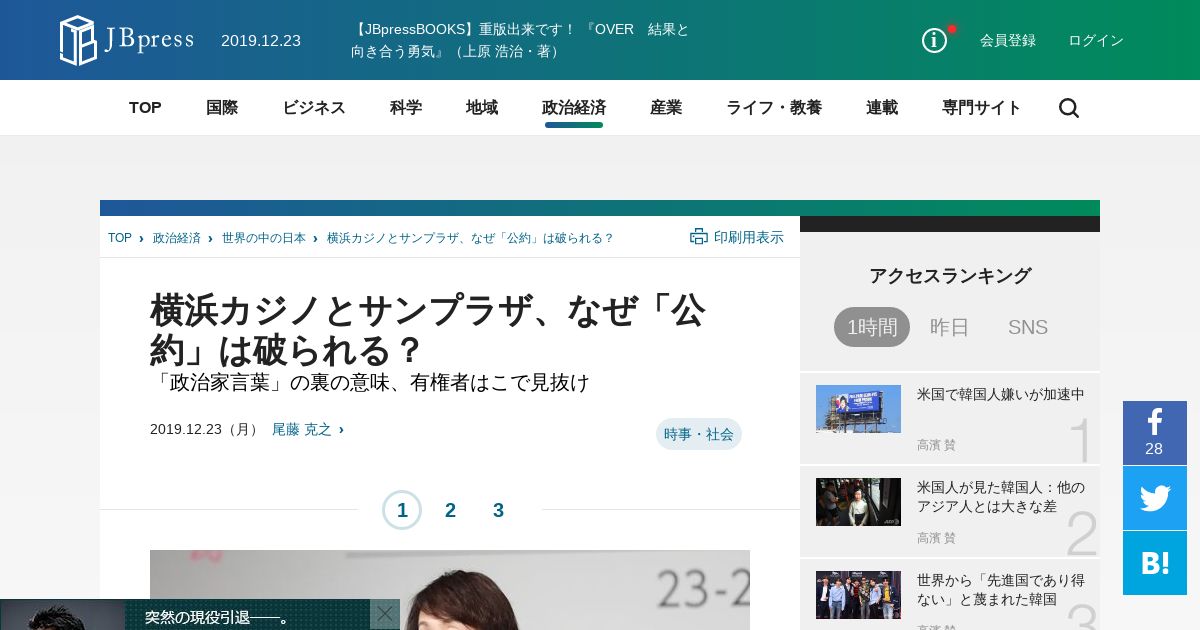The height and width of the screenshot is (630, 1200).
Task: Go to TOP in main navigation
Action: pyautogui.click(x=145, y=108)
